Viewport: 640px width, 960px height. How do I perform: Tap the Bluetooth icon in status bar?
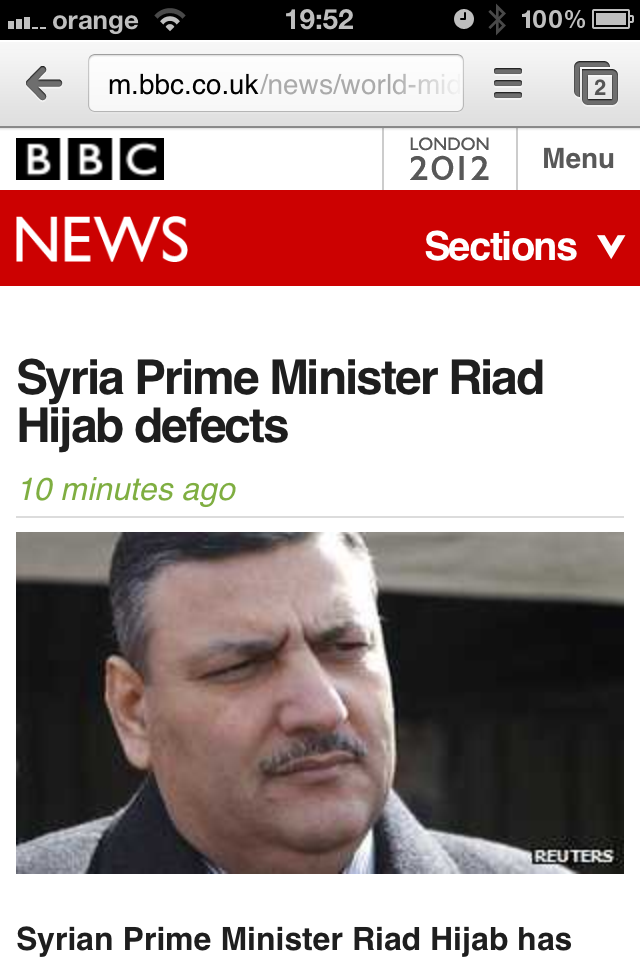coord(497,20)
